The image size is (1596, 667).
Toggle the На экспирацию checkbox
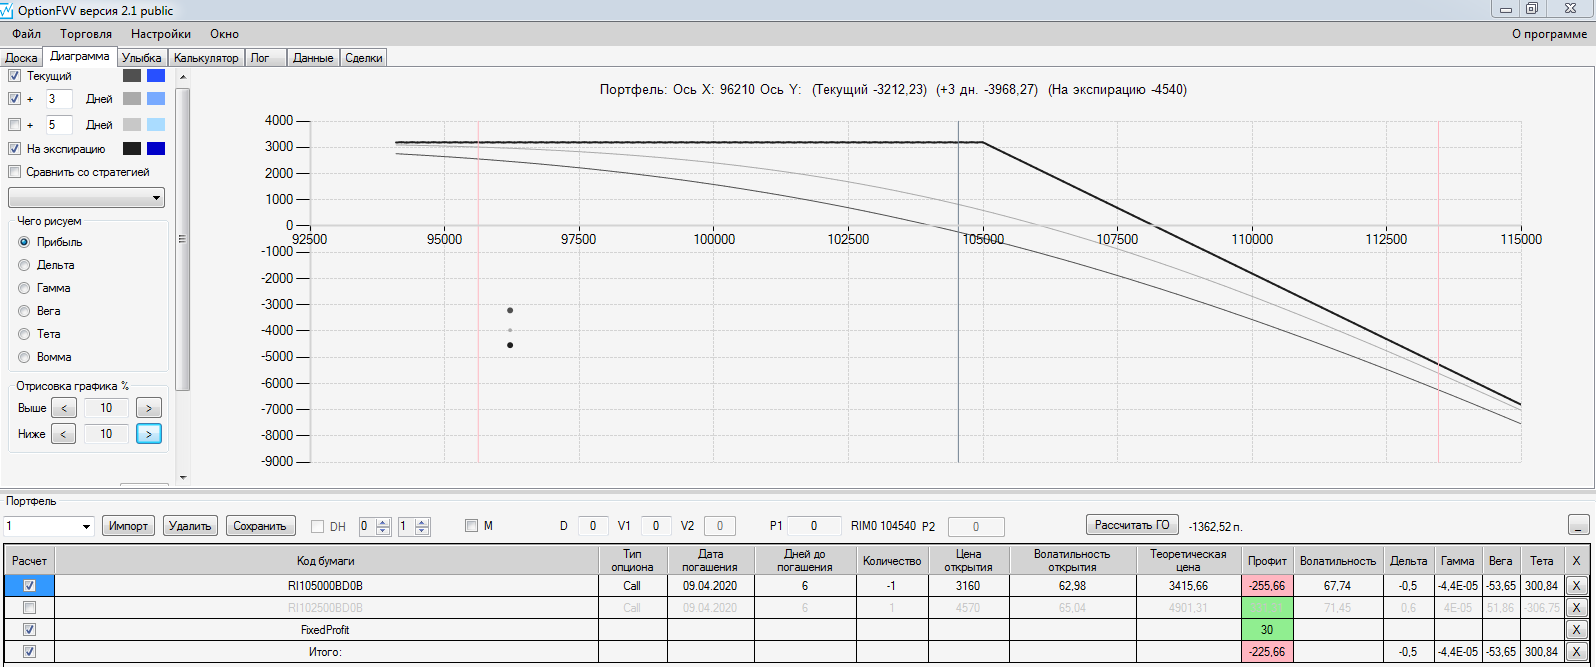tap(14, 149)
